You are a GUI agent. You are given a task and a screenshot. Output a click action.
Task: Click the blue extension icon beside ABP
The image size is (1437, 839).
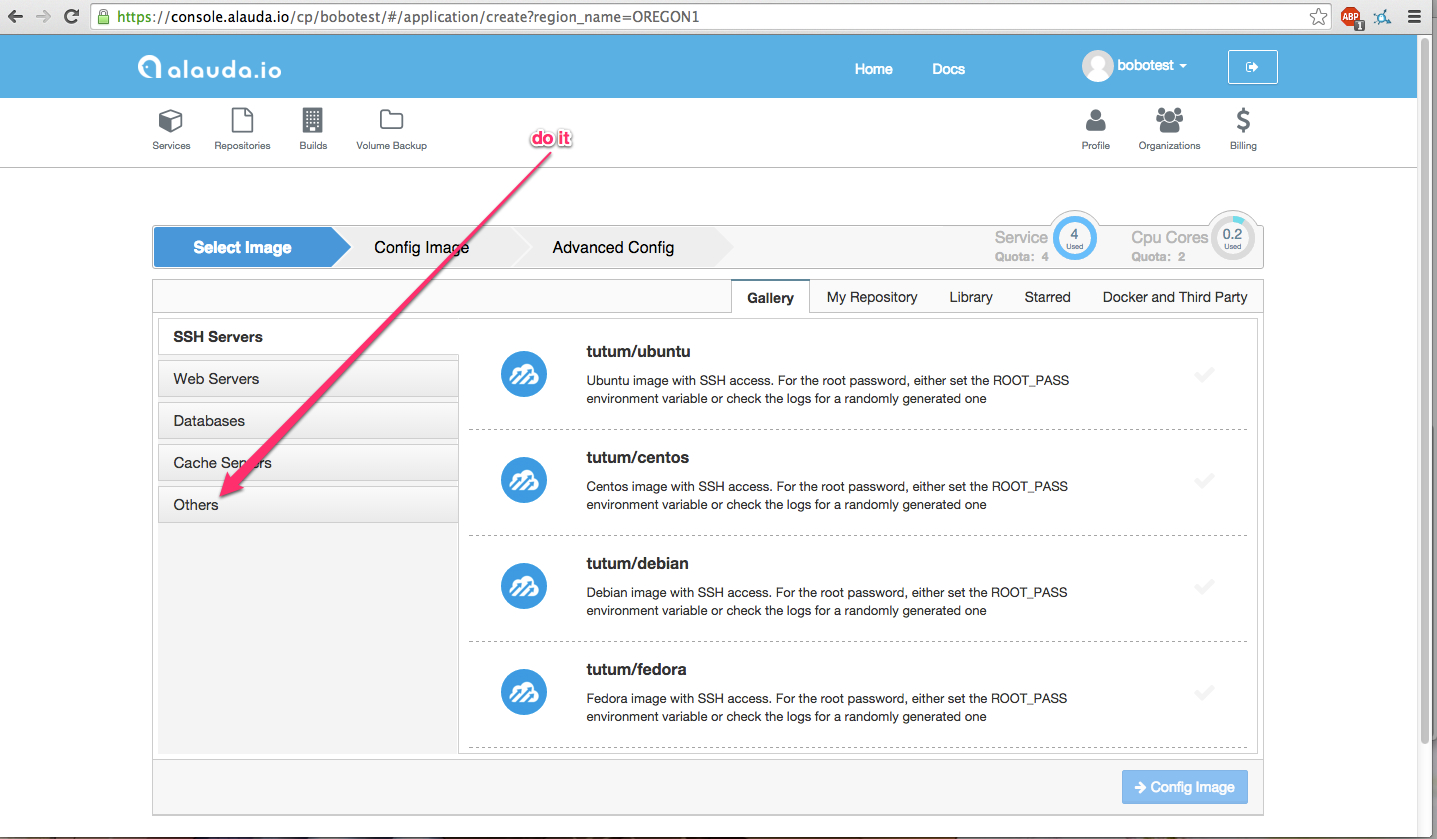point(1382,17)
